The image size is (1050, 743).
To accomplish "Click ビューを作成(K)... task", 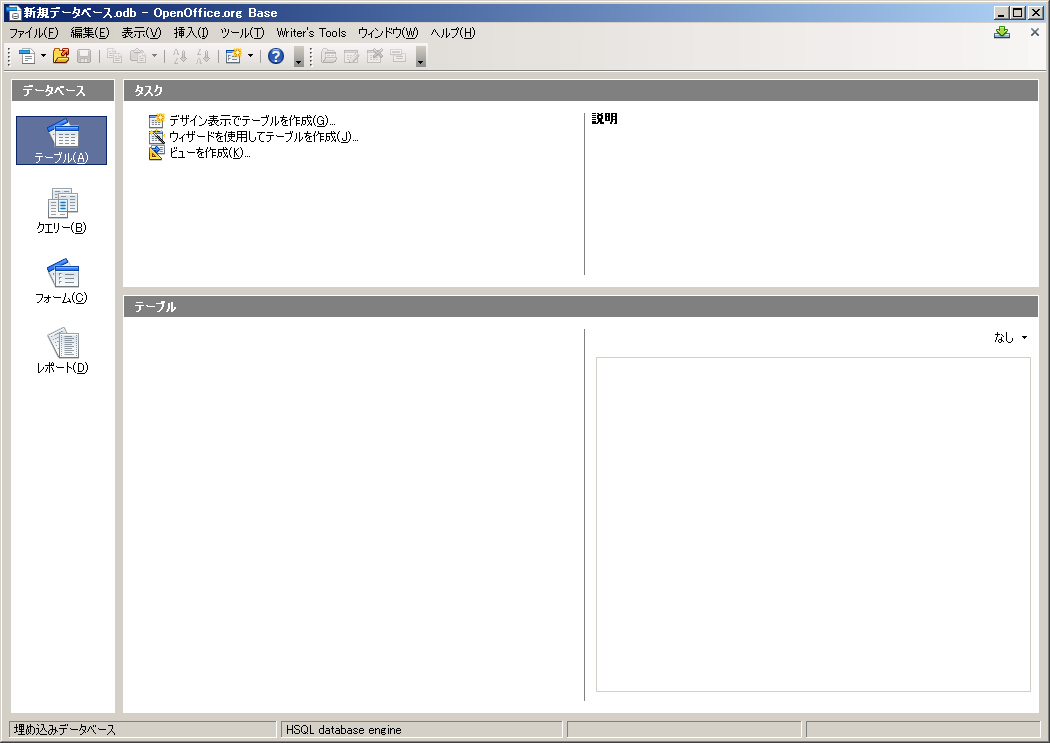I will pyautogui.click(x=200, y=153).
